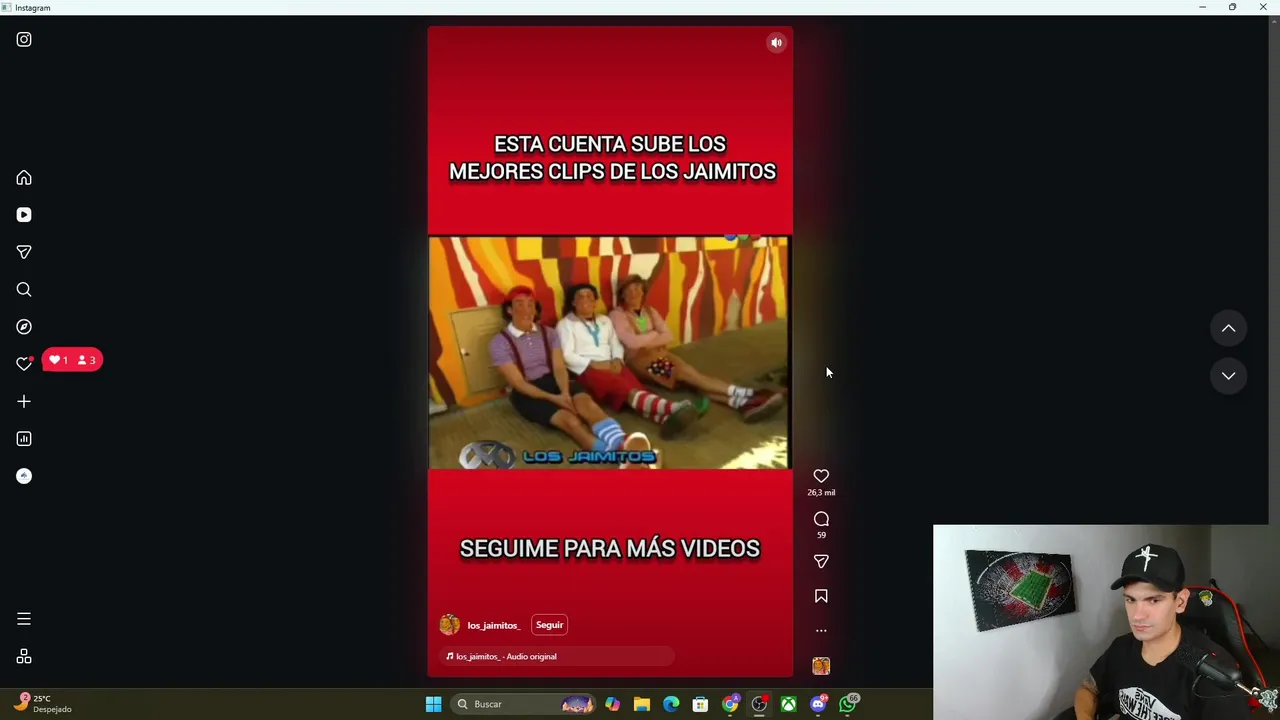Open OBS Studio from taskbar

[759, 704]
